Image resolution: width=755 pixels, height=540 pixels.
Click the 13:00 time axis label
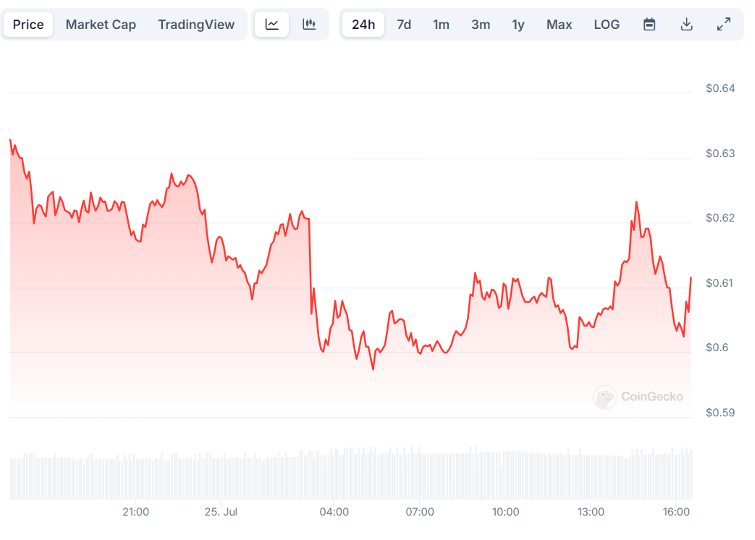tap(591, 512)
